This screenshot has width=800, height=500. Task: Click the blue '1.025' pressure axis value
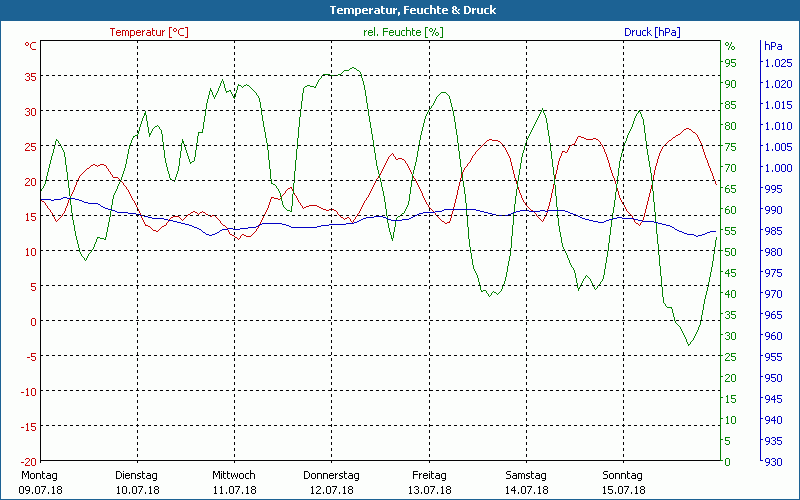tap(778, 63)
